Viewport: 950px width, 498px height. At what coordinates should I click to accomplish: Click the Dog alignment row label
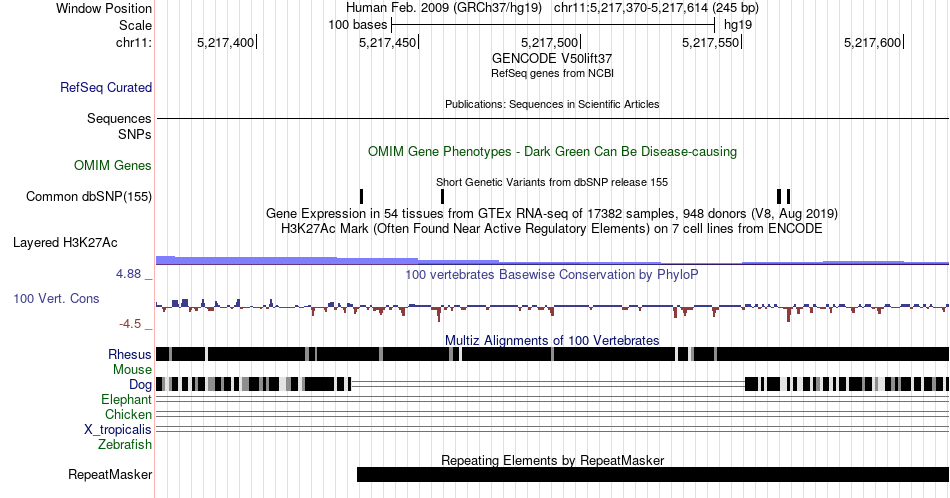[140, 385]
